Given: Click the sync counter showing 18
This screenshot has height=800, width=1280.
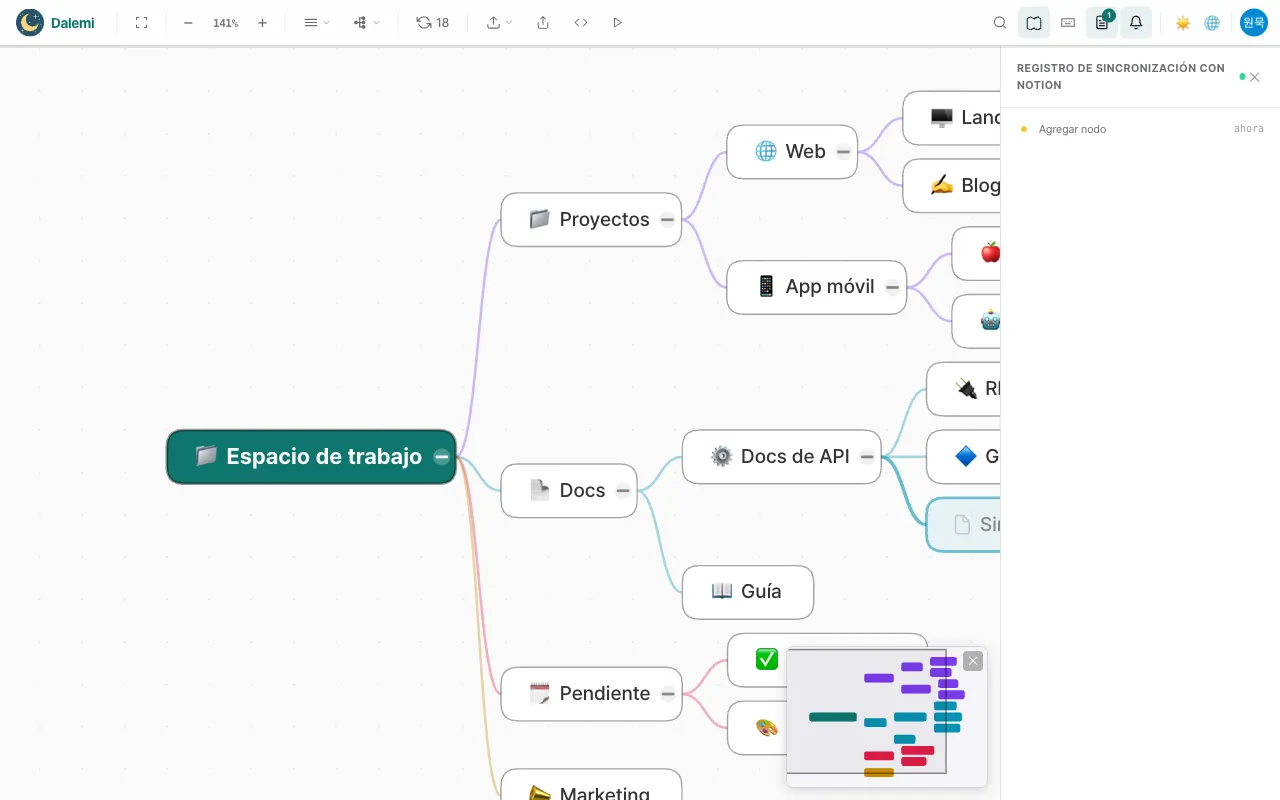Looking at the screenshot, I should (x=433, y=22).
